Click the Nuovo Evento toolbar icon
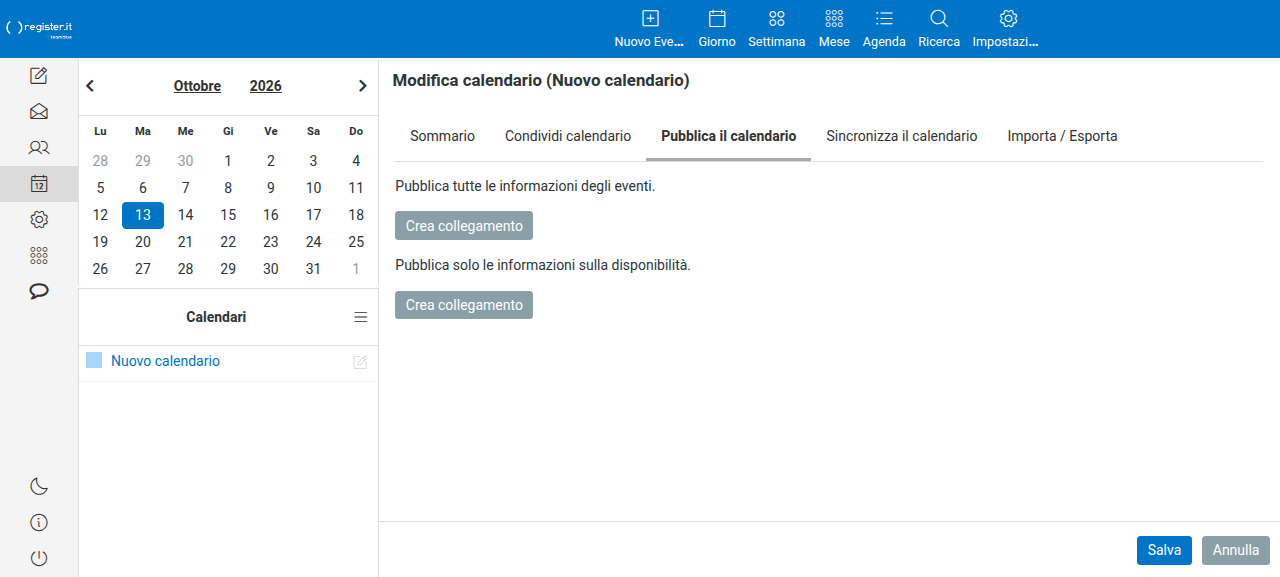This screenshot has height=577, width=1280. point(650,29)
